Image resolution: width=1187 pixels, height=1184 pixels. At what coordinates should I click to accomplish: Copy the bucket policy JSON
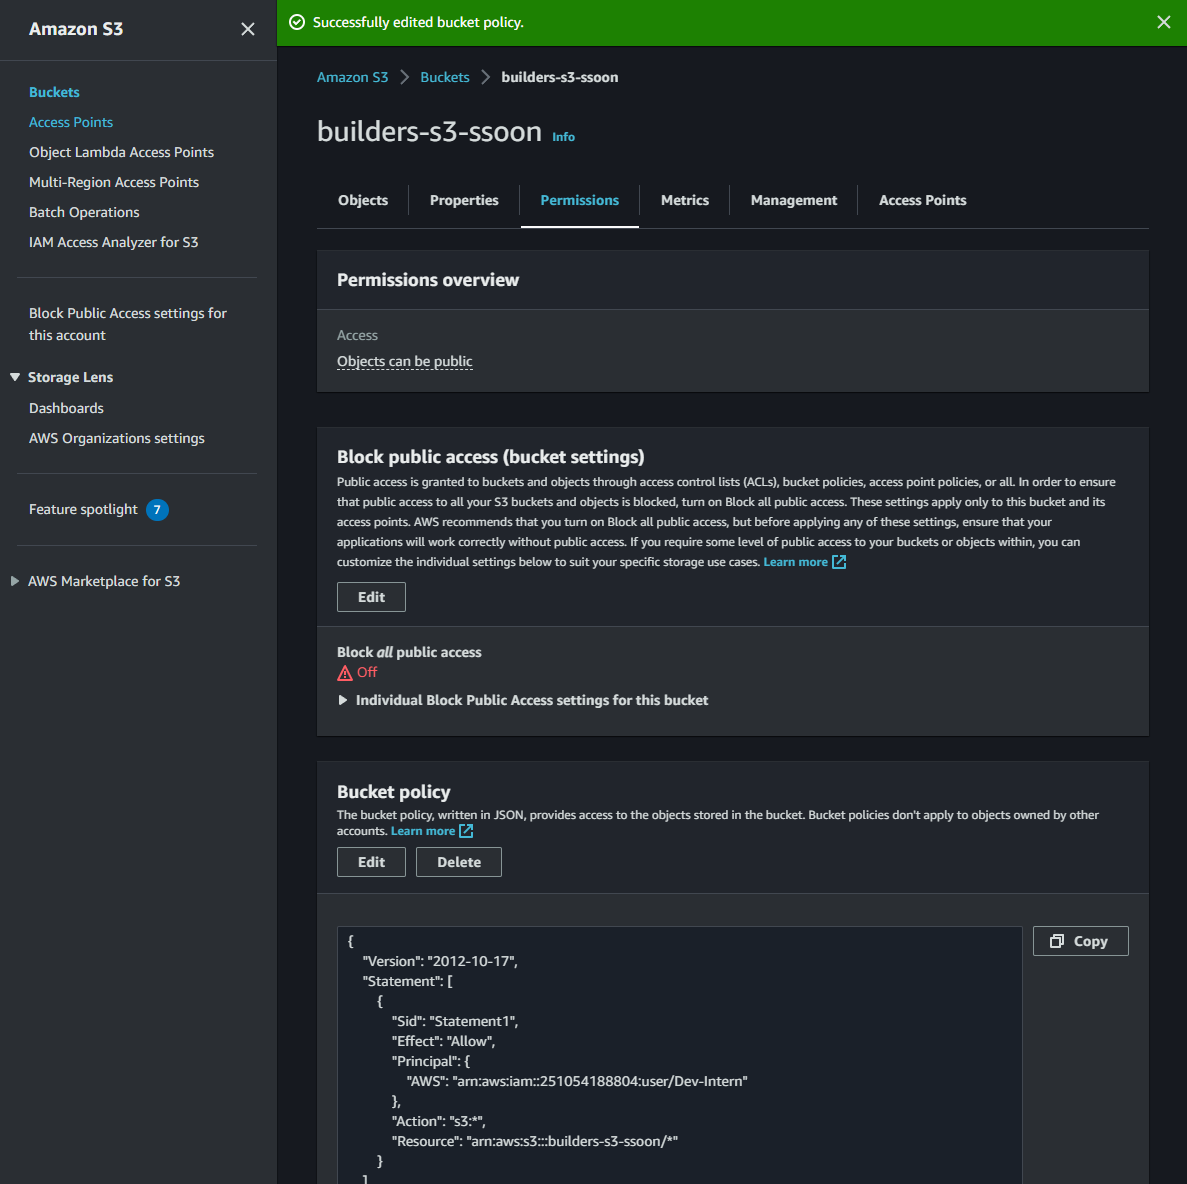click(1080, 941)
